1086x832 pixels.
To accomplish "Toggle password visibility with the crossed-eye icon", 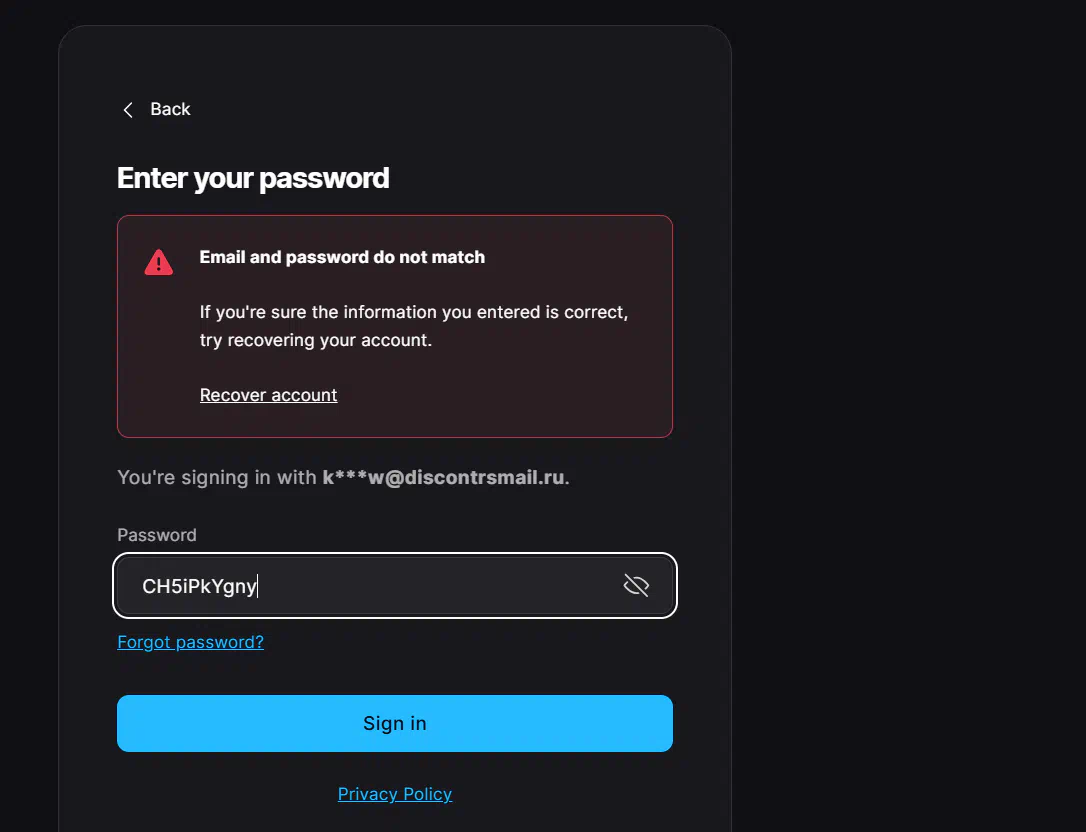I will tap(636, 585).
